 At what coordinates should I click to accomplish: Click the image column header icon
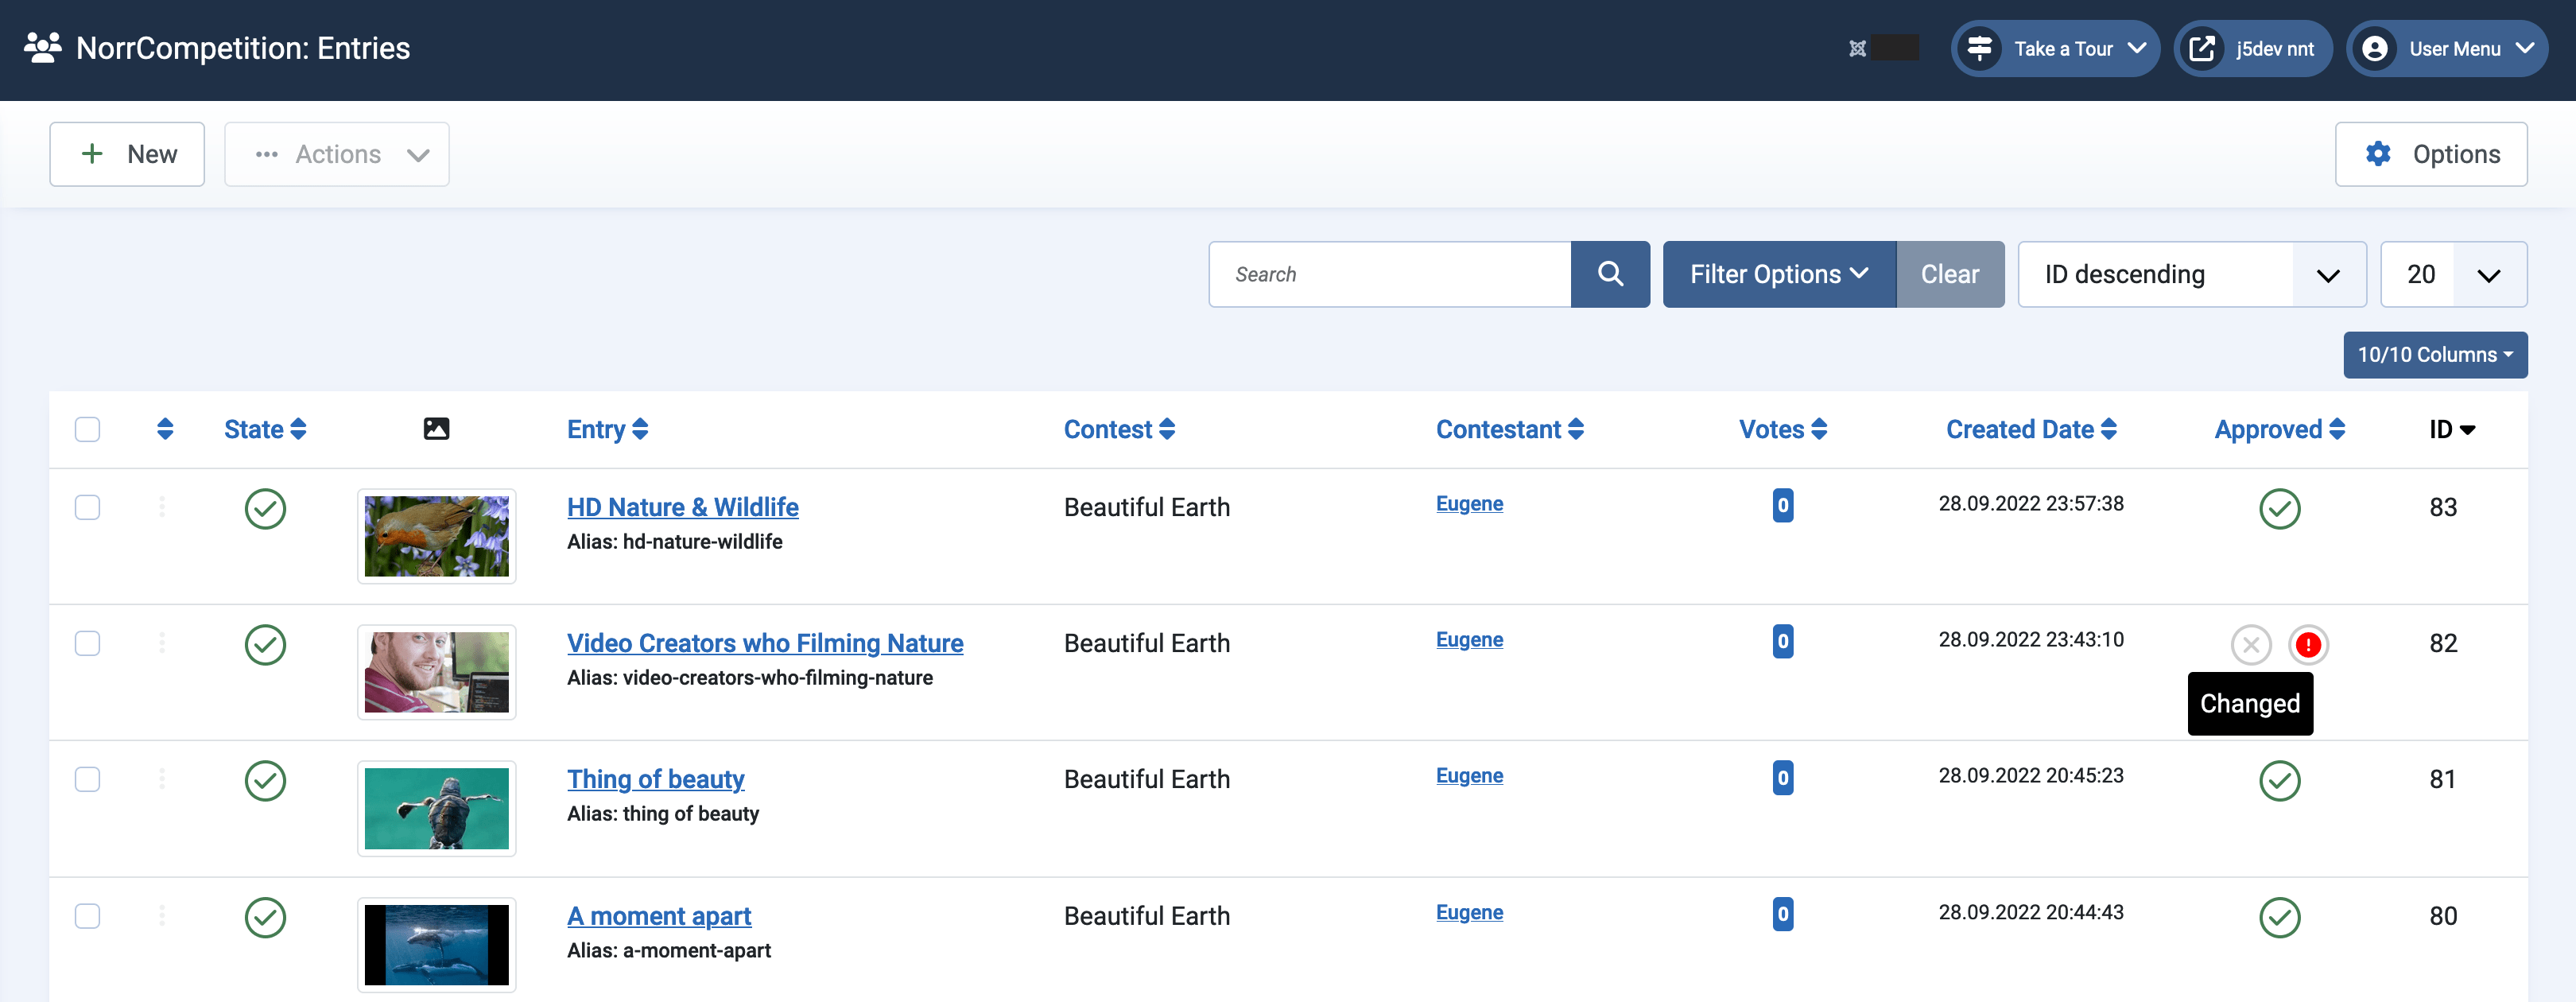click(436, 429)
